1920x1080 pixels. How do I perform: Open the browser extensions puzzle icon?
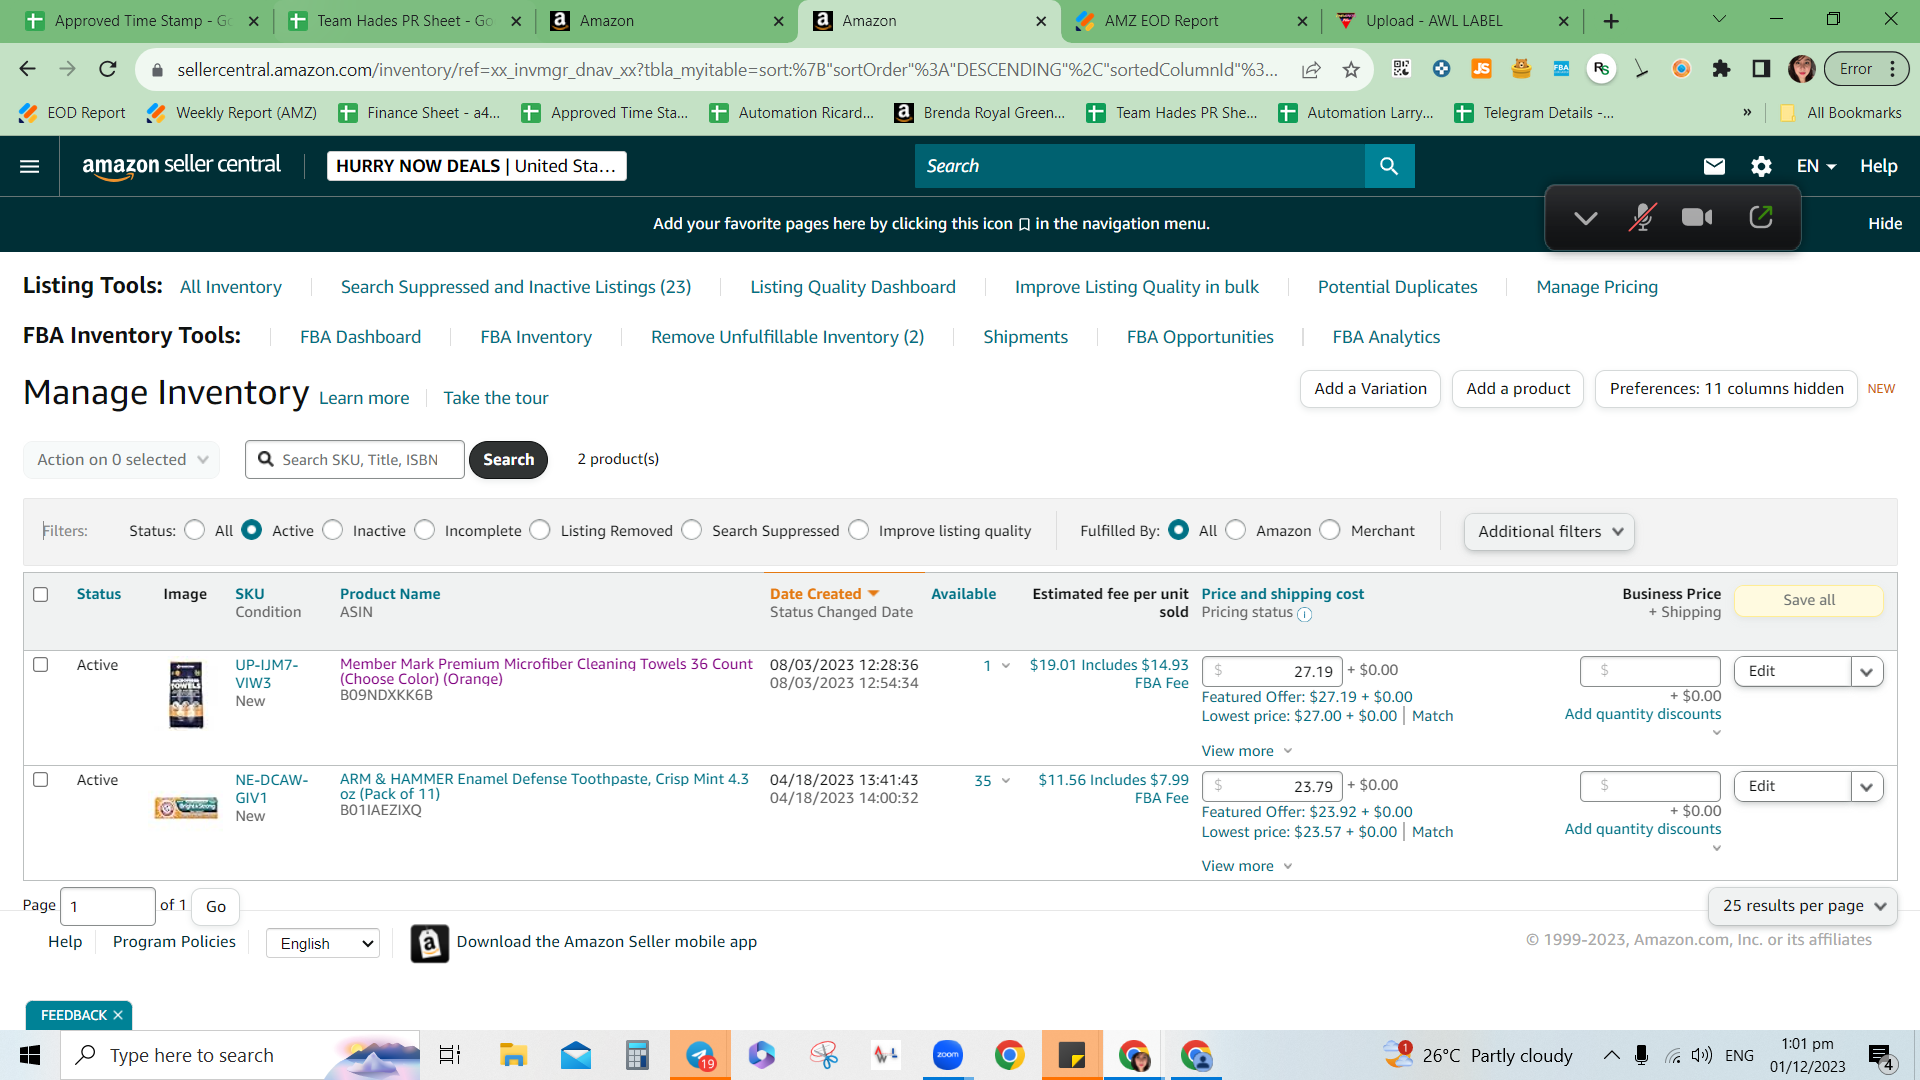1721,69
